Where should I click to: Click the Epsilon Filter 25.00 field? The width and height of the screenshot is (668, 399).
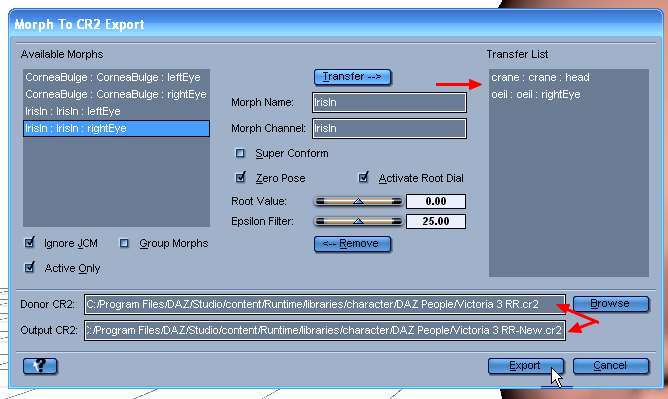tap(436, 221)
